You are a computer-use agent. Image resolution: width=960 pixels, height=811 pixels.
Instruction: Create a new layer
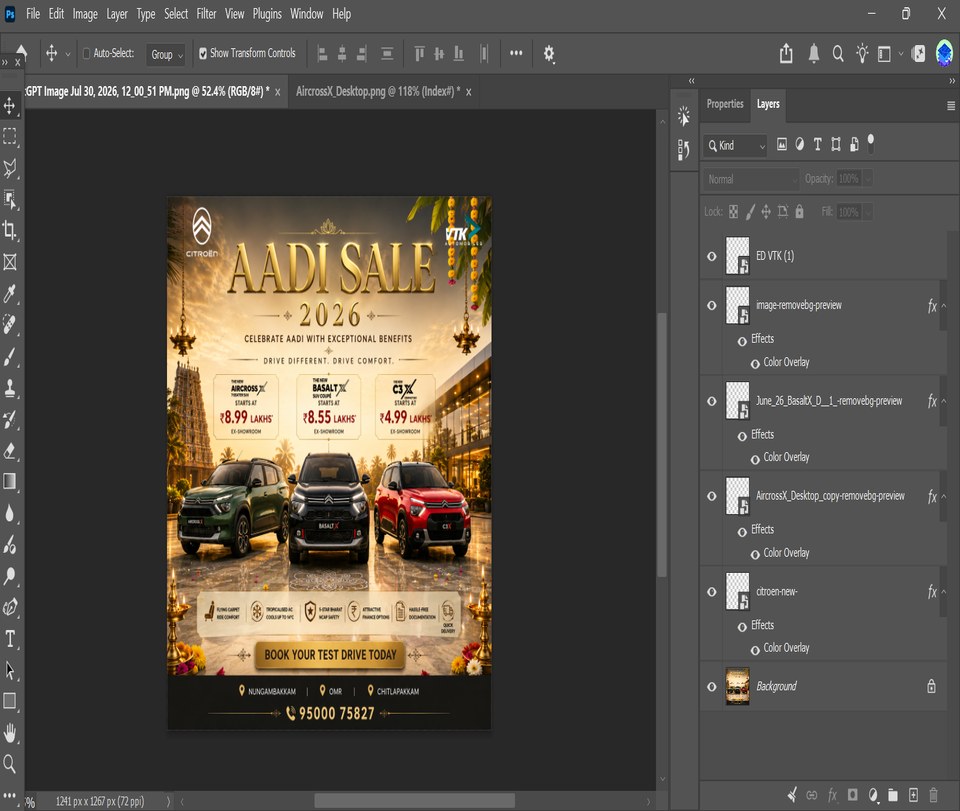tap(913, 795)
